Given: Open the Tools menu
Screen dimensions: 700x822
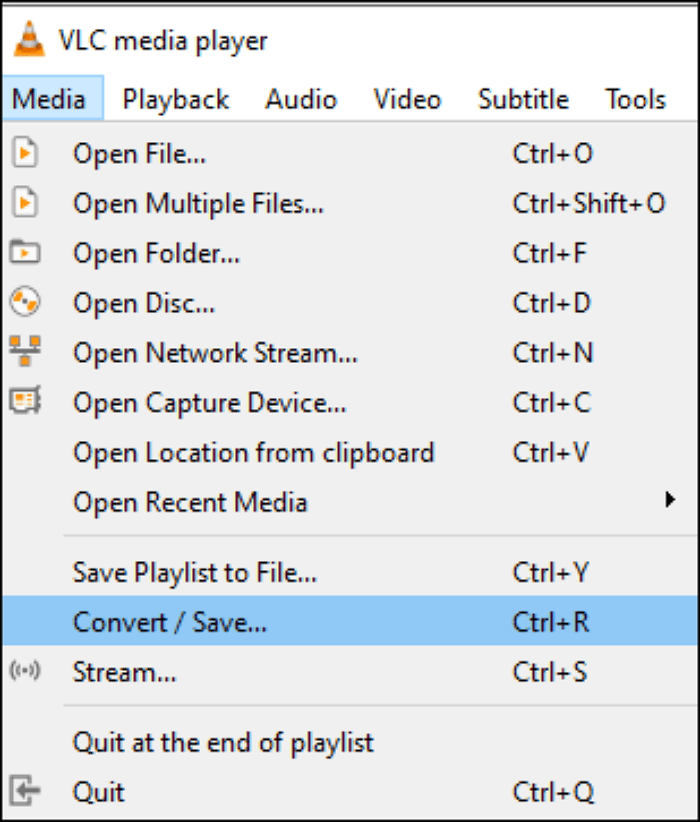Looking at the screenshot, I should [635, 99].
